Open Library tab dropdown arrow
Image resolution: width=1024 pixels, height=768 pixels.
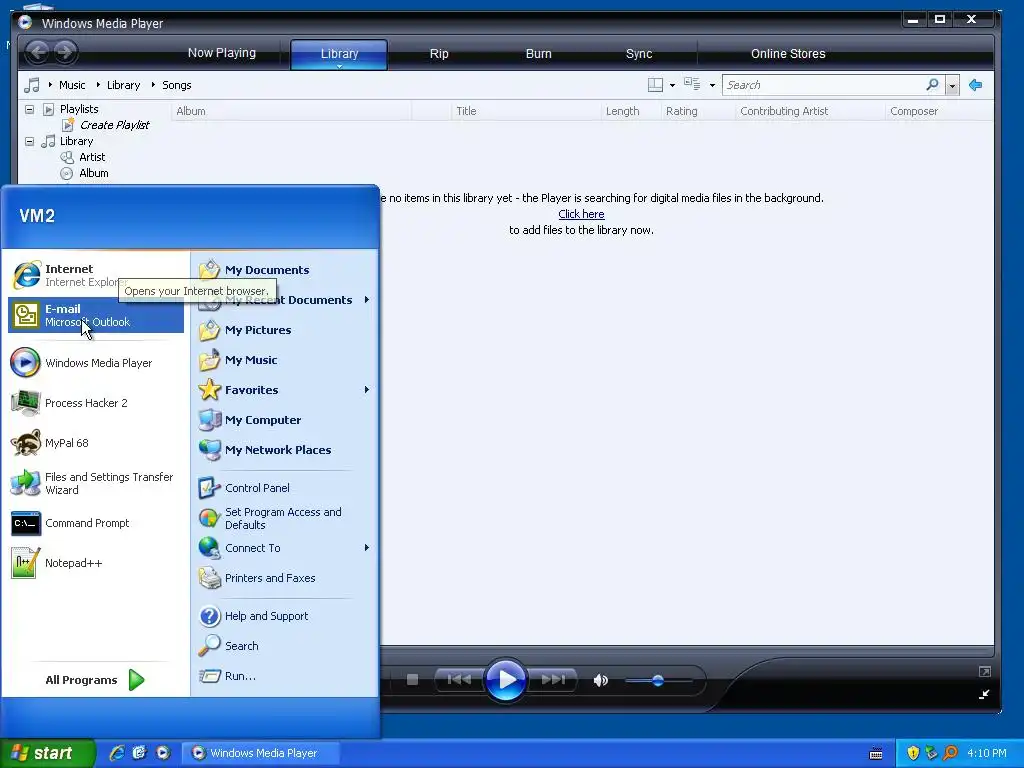[x=340, y=66]
